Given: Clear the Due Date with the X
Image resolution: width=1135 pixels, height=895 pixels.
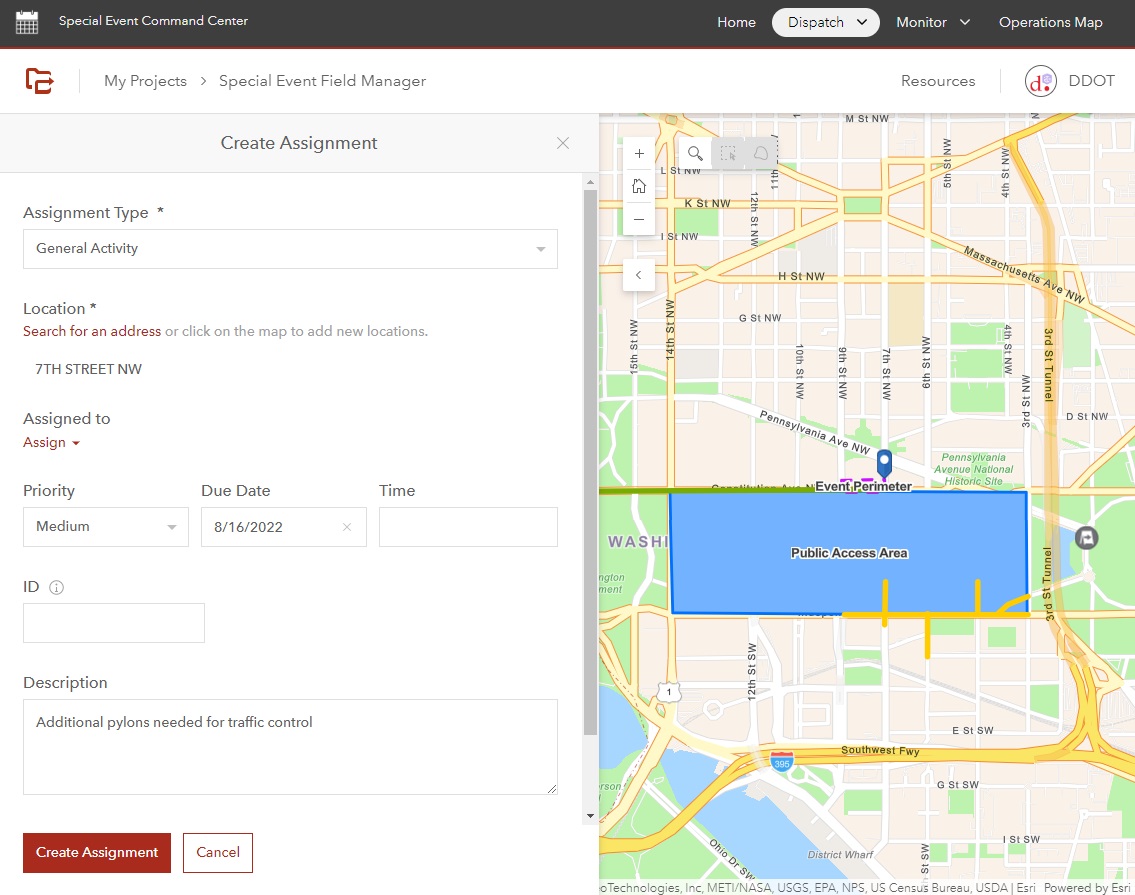Looking at the screenshot, I should click(346, 527).
